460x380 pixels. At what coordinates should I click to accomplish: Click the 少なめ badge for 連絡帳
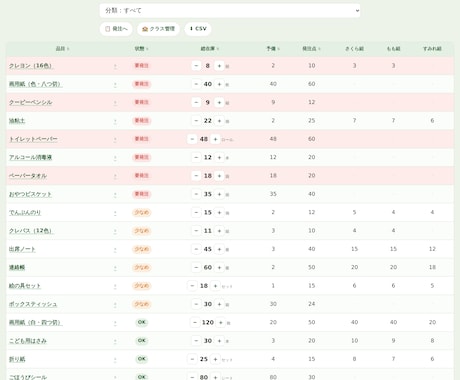pyautogui.click(x=141, y=267)
